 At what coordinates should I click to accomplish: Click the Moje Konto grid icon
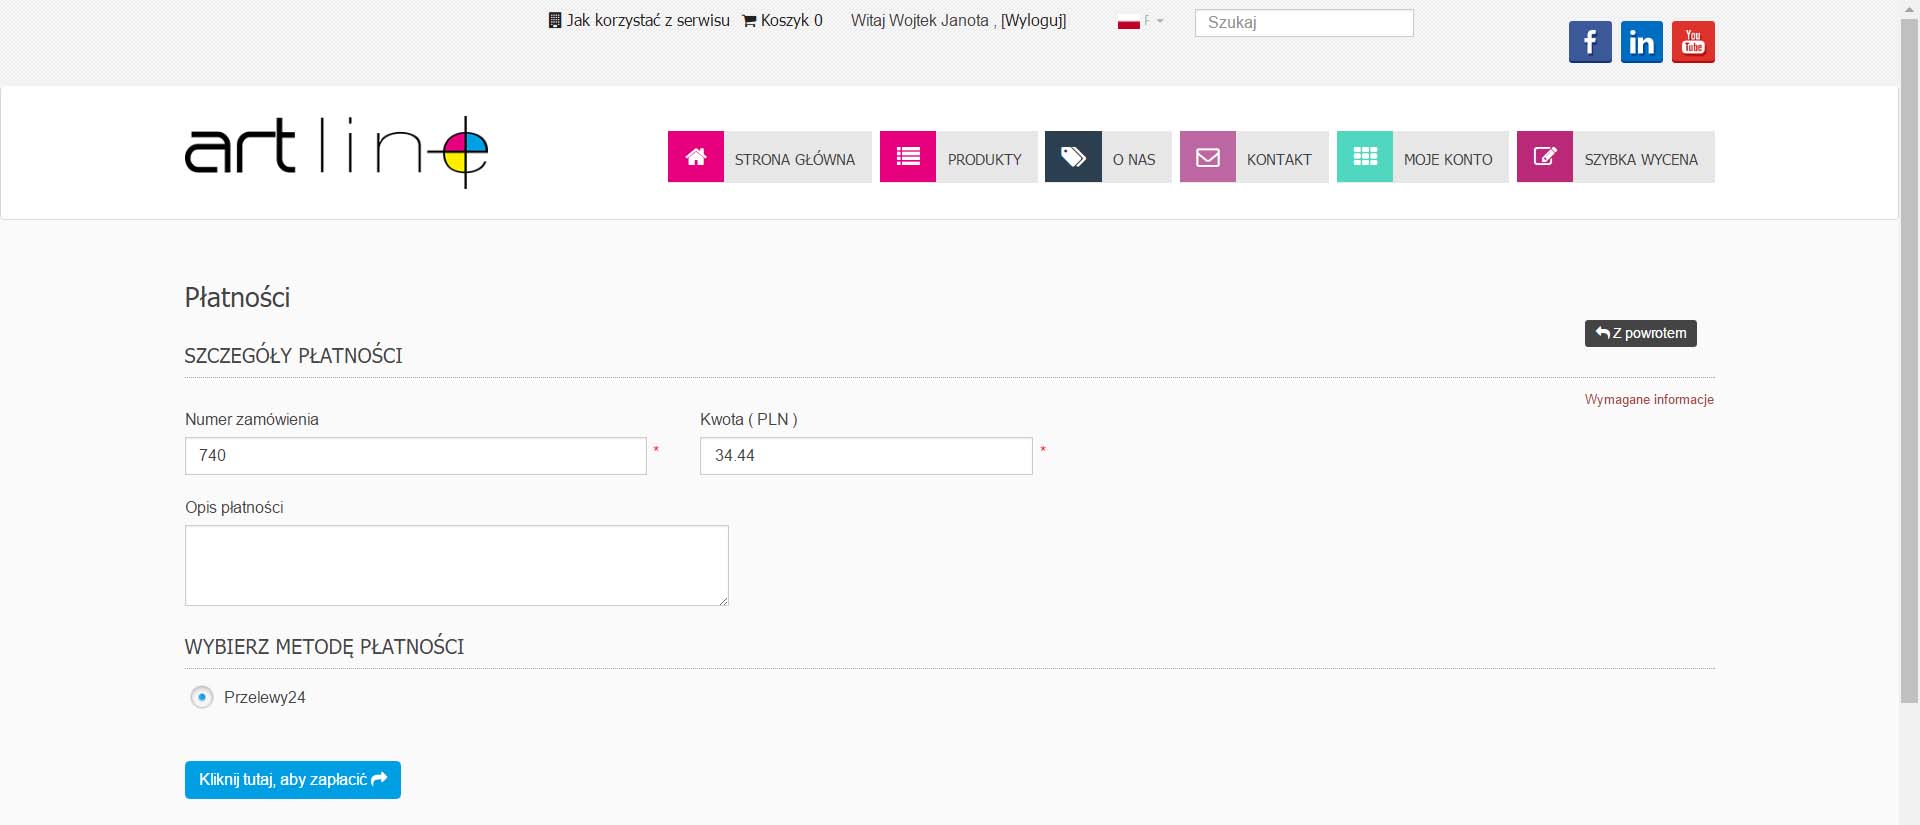tap(1365, 157)
